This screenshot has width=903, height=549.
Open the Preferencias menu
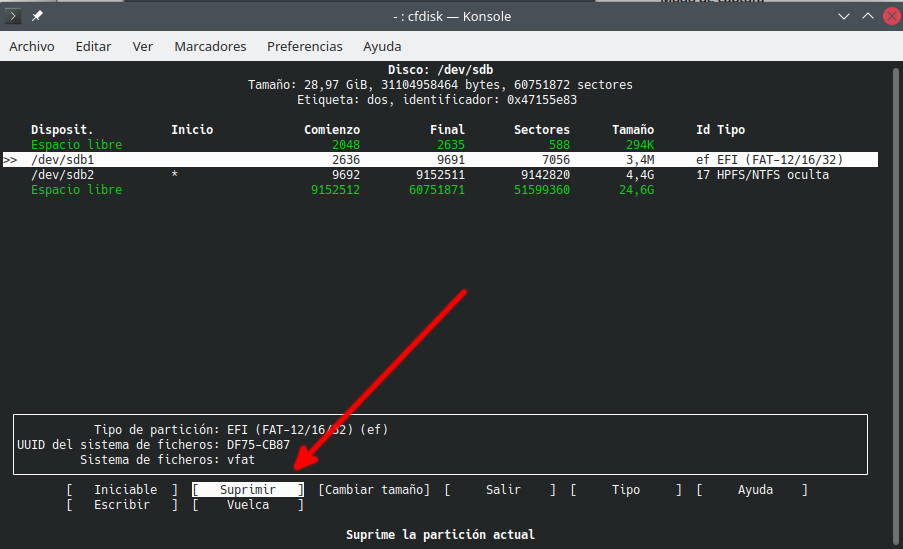(x=304, y=46)
